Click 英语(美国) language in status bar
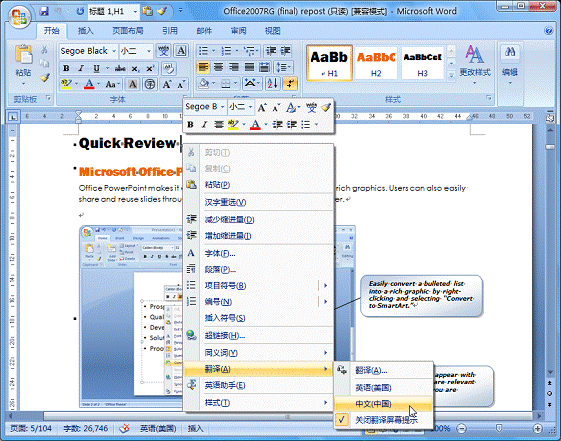The image size is (561, 441). 158,428
